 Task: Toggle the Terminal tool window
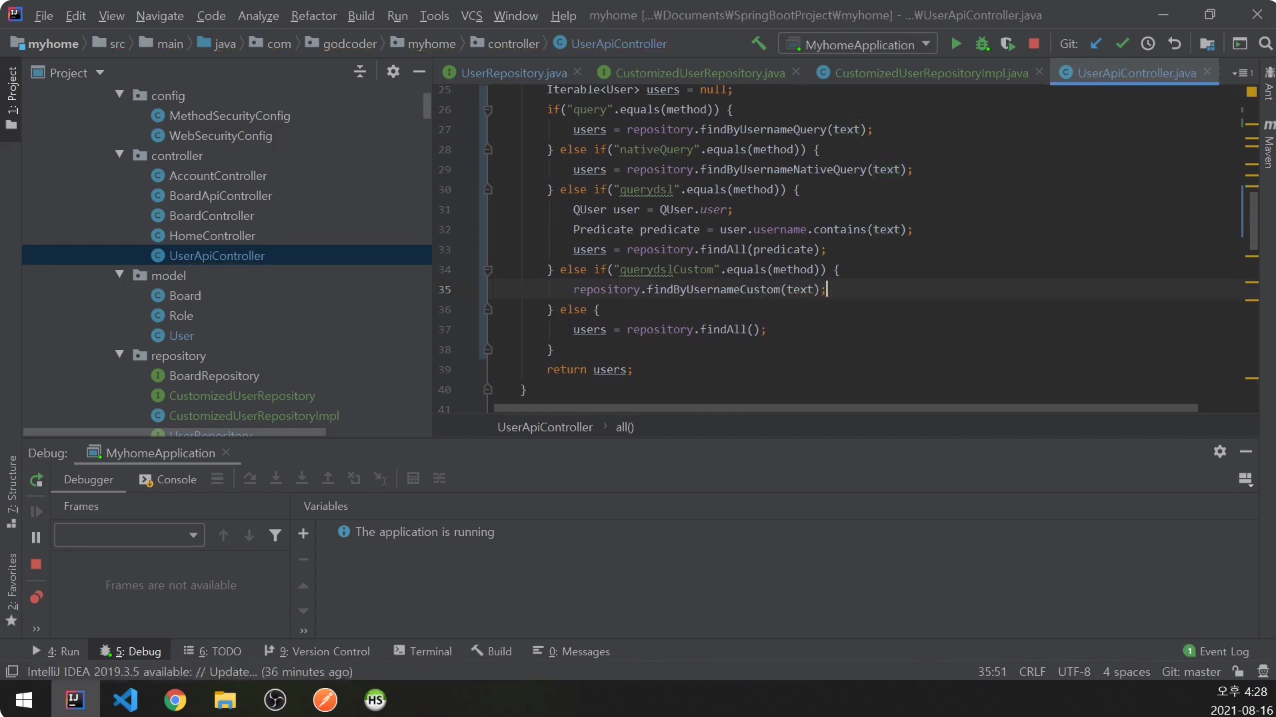coord(423,651)
